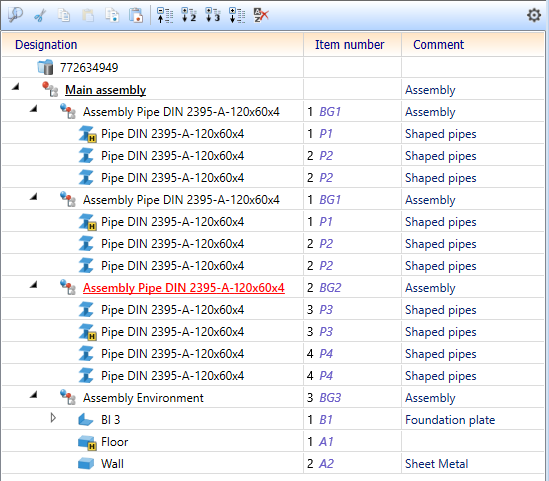Expand tree to level 3 icon
Viewport: 549px width, 481px height.
[213, 15]
